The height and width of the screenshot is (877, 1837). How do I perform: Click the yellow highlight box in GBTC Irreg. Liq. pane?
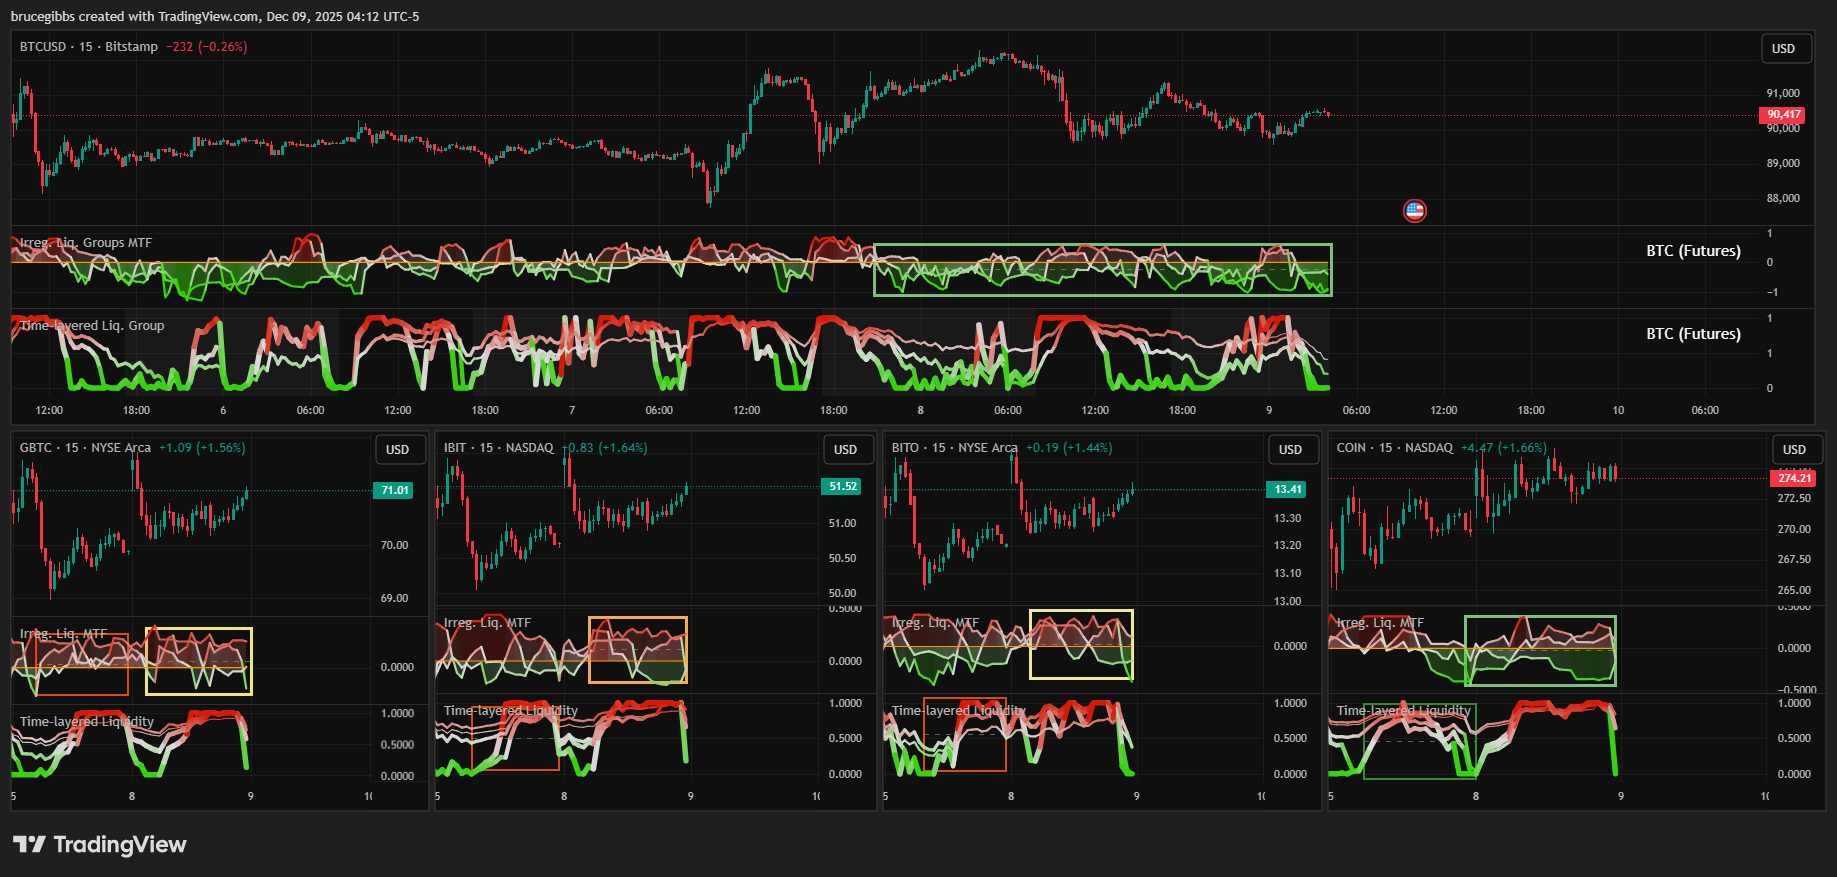pos(199,630)
